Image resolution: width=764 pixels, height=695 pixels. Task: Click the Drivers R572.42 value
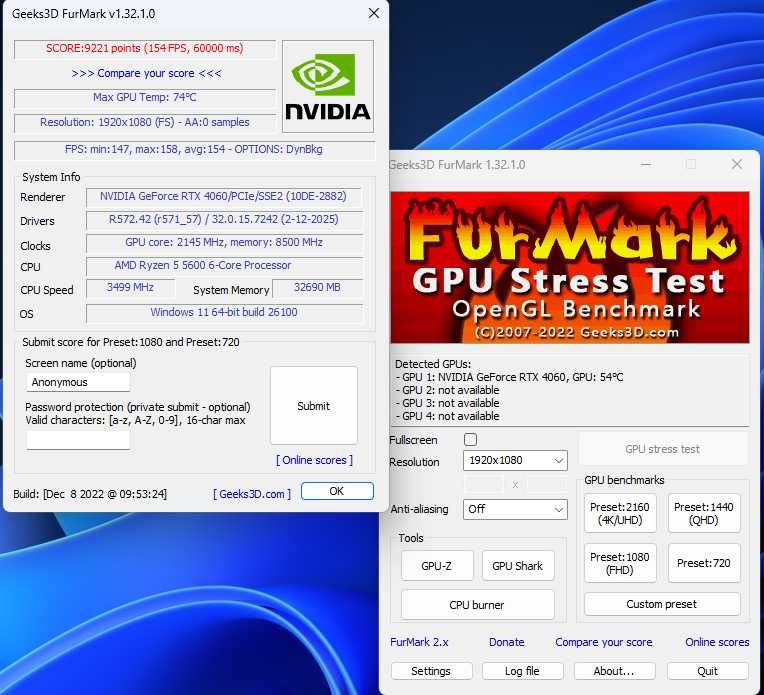click(224, 219)
